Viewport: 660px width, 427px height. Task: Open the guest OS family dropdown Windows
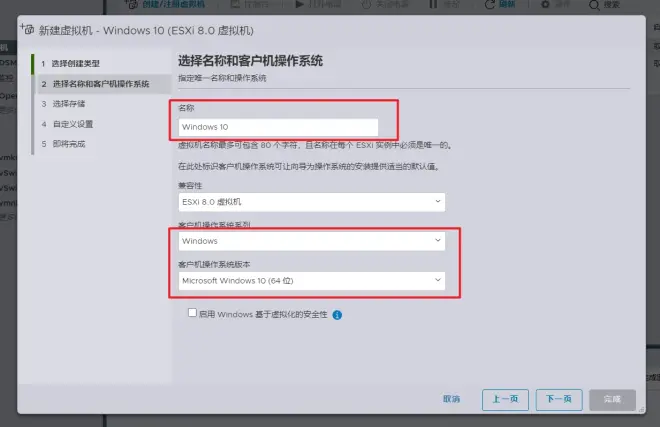[311, 241]
